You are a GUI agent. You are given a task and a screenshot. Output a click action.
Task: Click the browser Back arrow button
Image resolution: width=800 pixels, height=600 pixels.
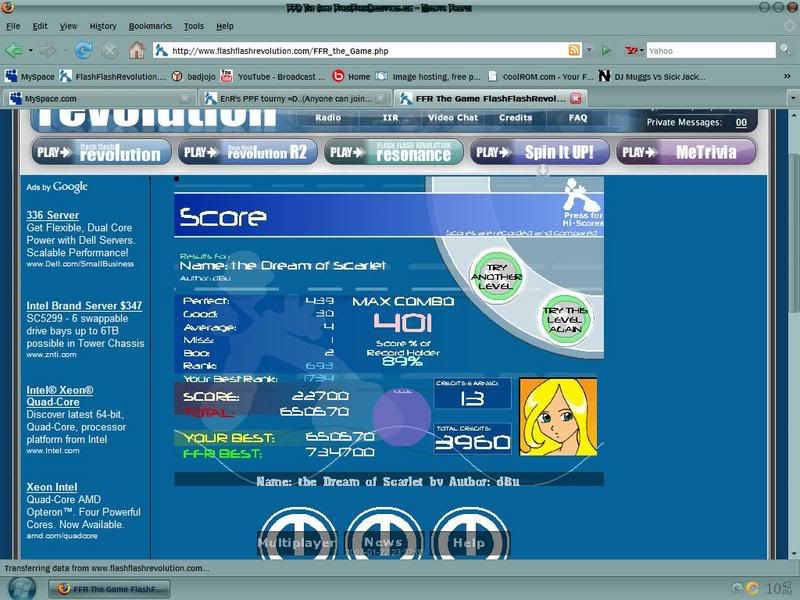pyautogui.click(x=14, y=49)
